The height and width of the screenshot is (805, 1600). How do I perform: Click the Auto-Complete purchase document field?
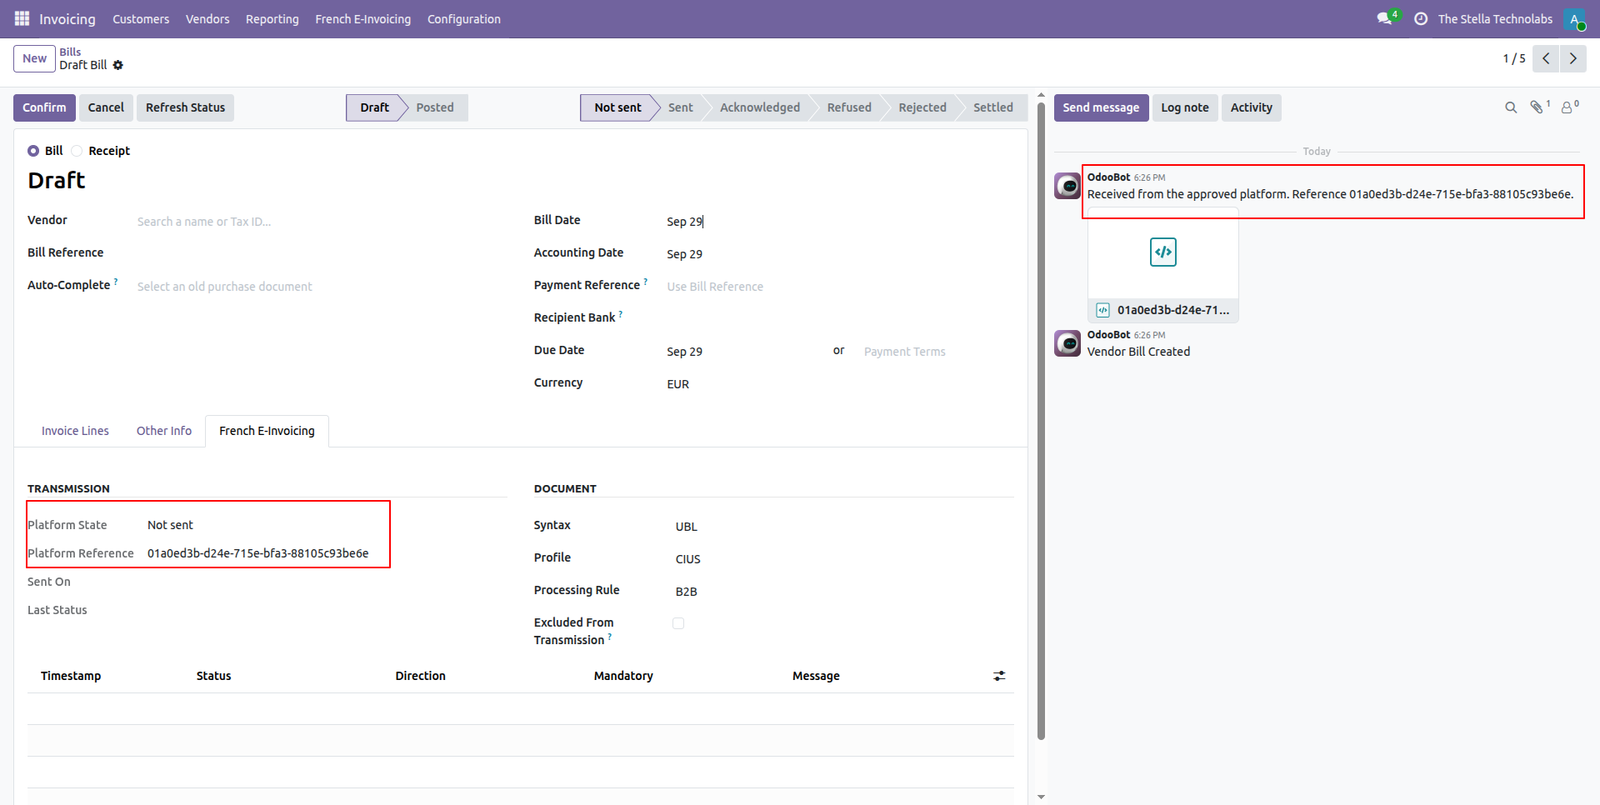(320, 286)
